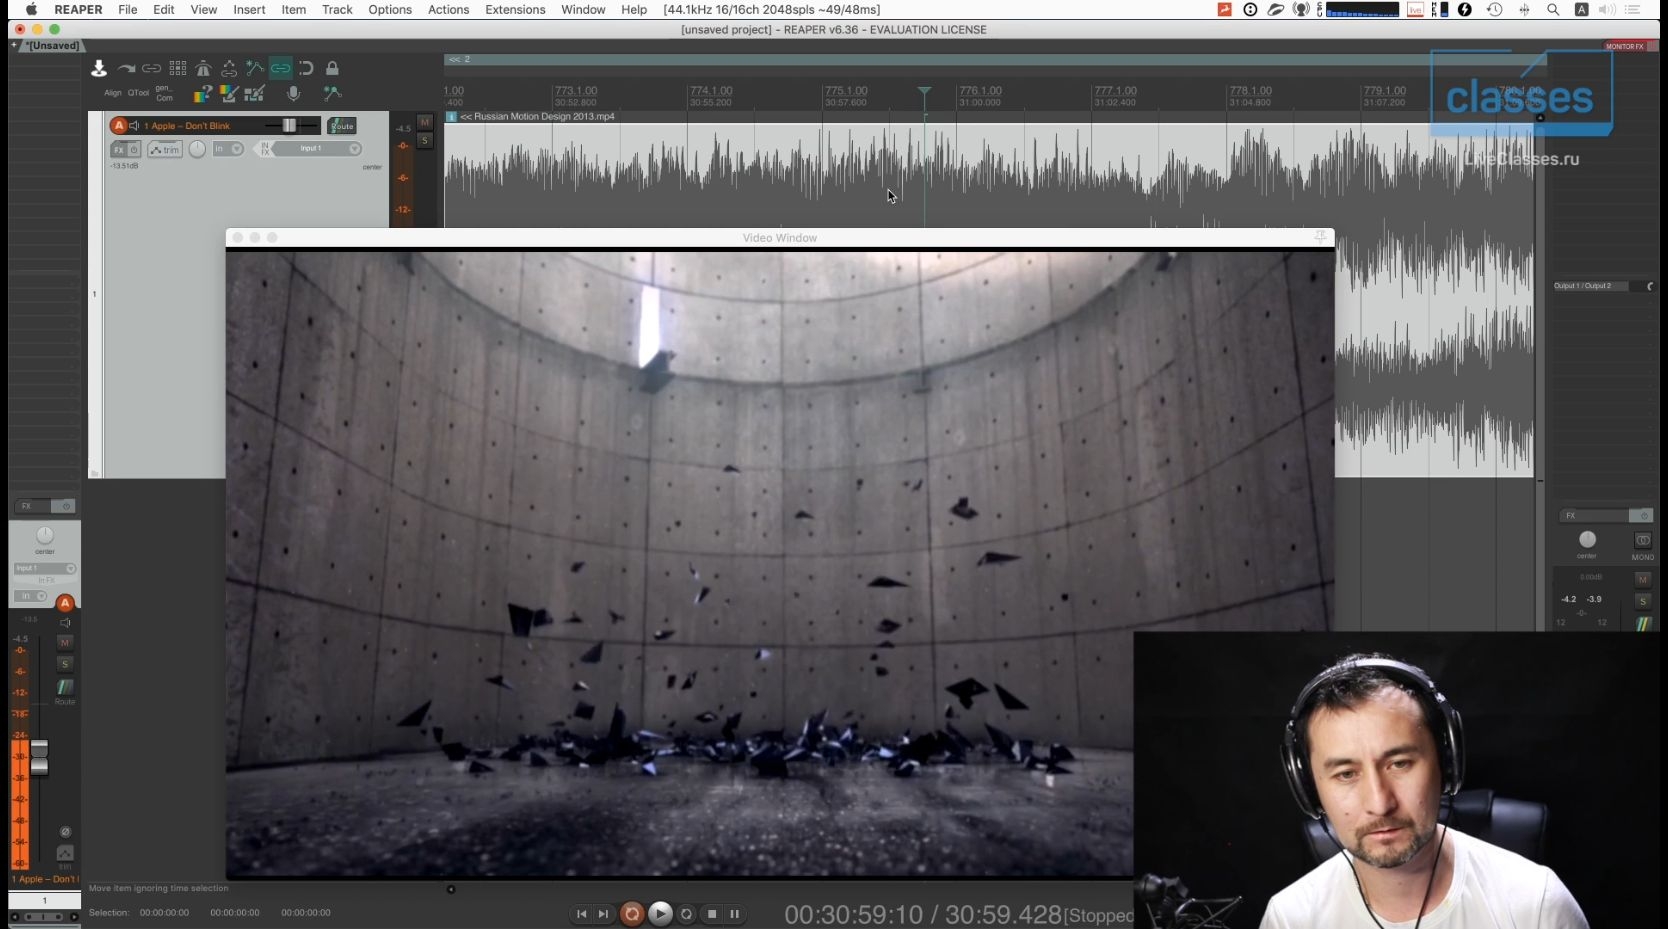Viewport: 1668px width, 929px height.
Task: Click the MONITOR FX button
Action: coord(1625,46)
